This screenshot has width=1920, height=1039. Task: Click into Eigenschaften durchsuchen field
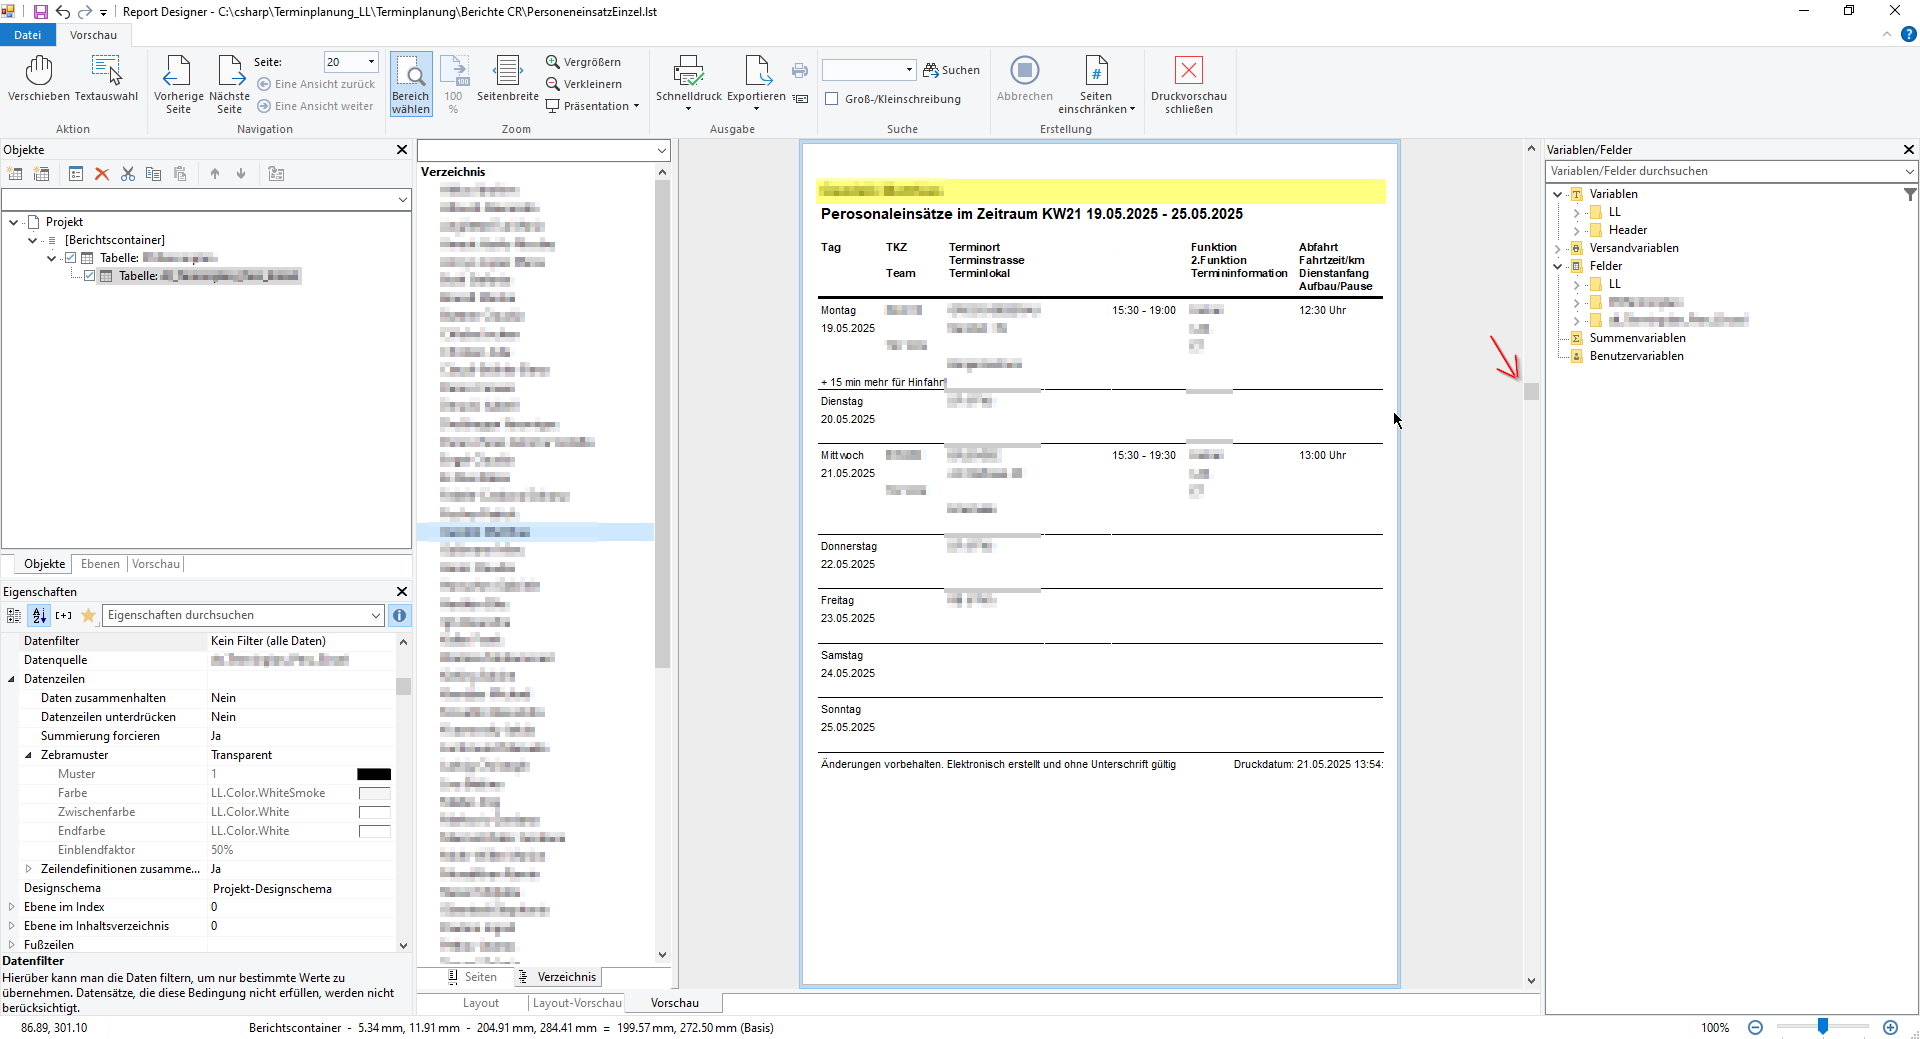tap(243, 615)
